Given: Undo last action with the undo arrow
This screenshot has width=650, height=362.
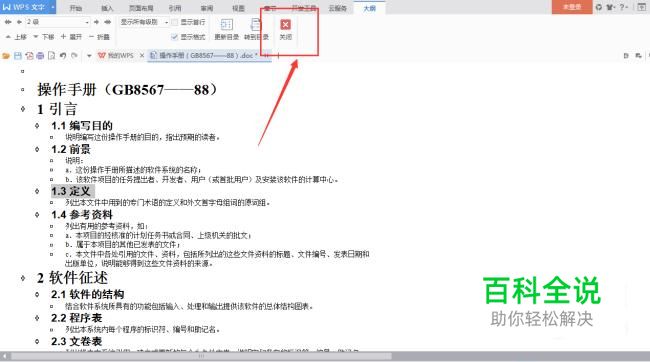Looking at the screenshot, I should [63, 56].
